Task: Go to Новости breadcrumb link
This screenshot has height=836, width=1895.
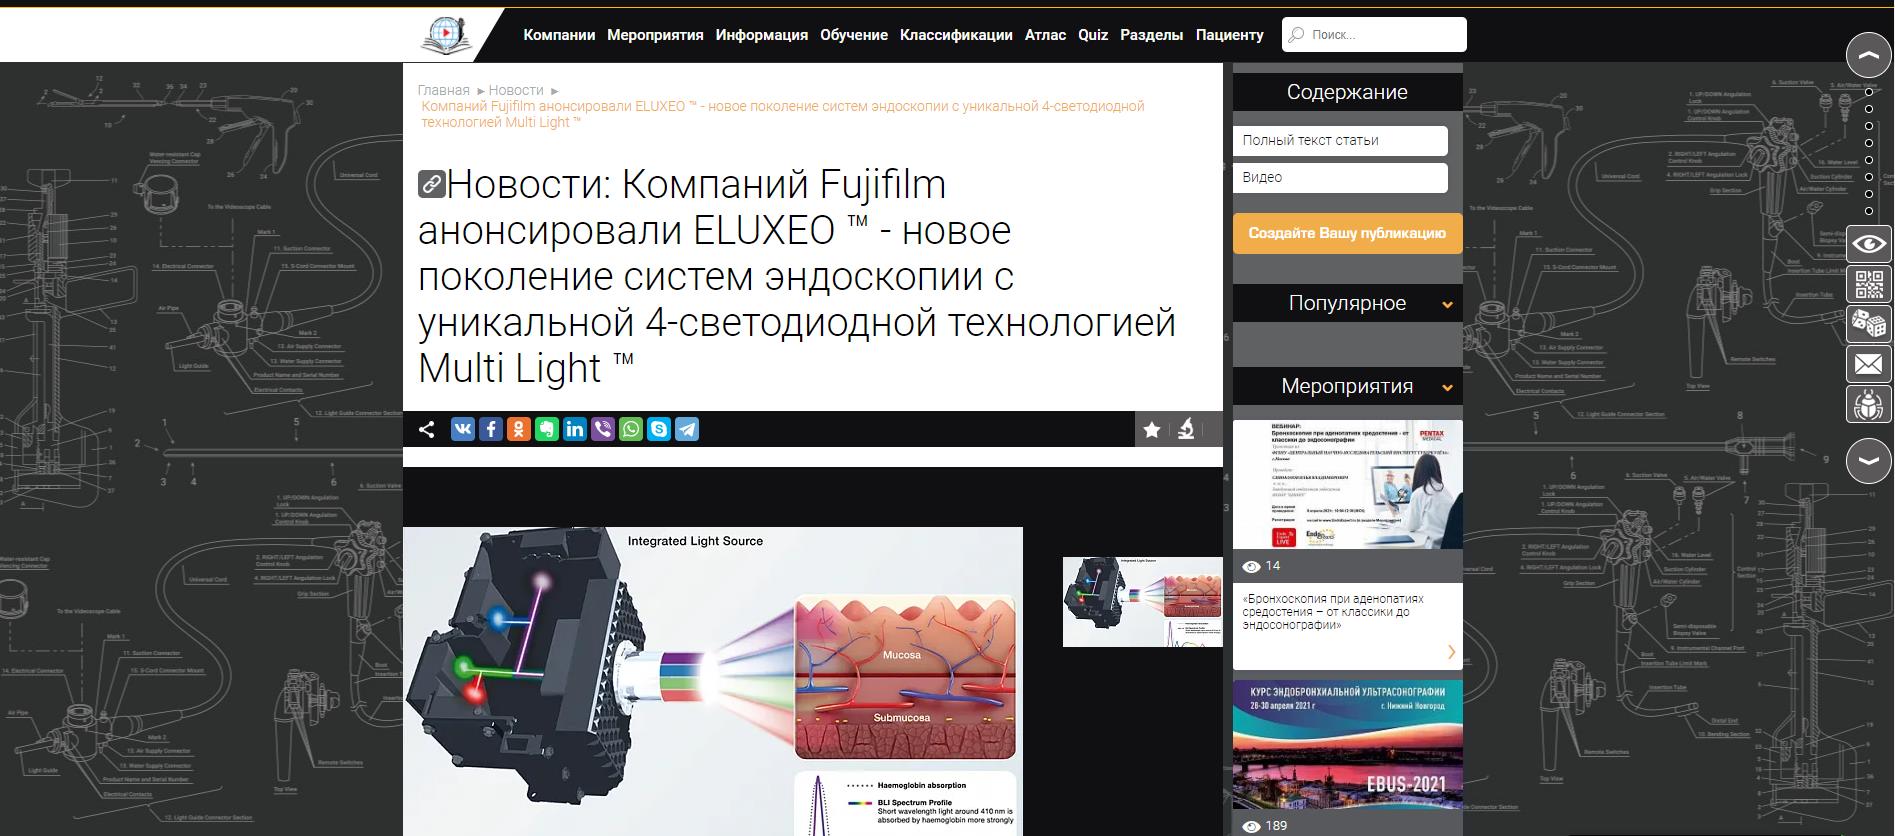Action: [516, 90]
